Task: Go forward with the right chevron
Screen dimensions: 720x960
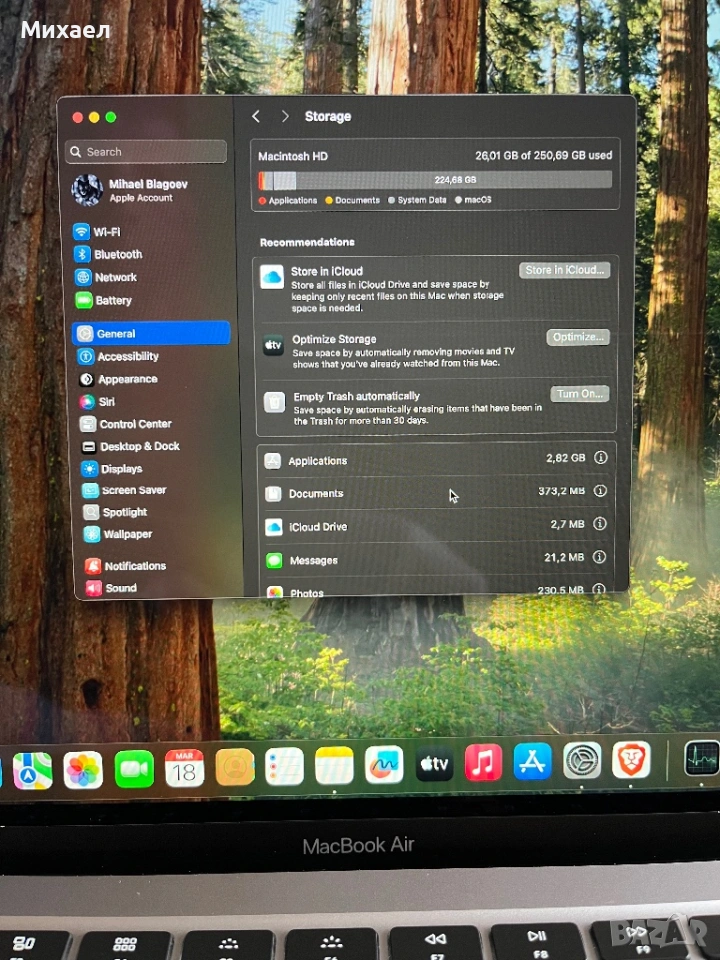Action: click(285, 116)
